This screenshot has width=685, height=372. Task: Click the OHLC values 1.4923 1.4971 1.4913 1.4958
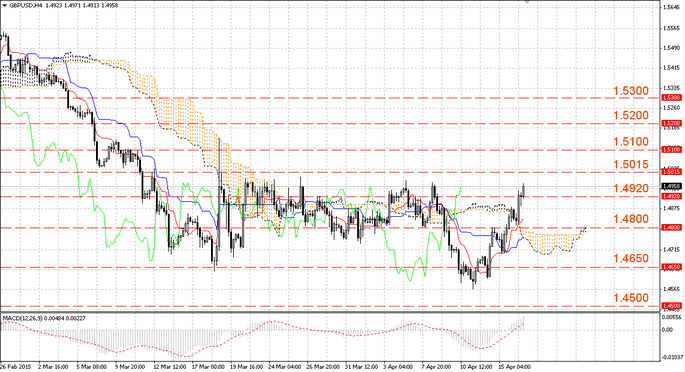point(81,6)
